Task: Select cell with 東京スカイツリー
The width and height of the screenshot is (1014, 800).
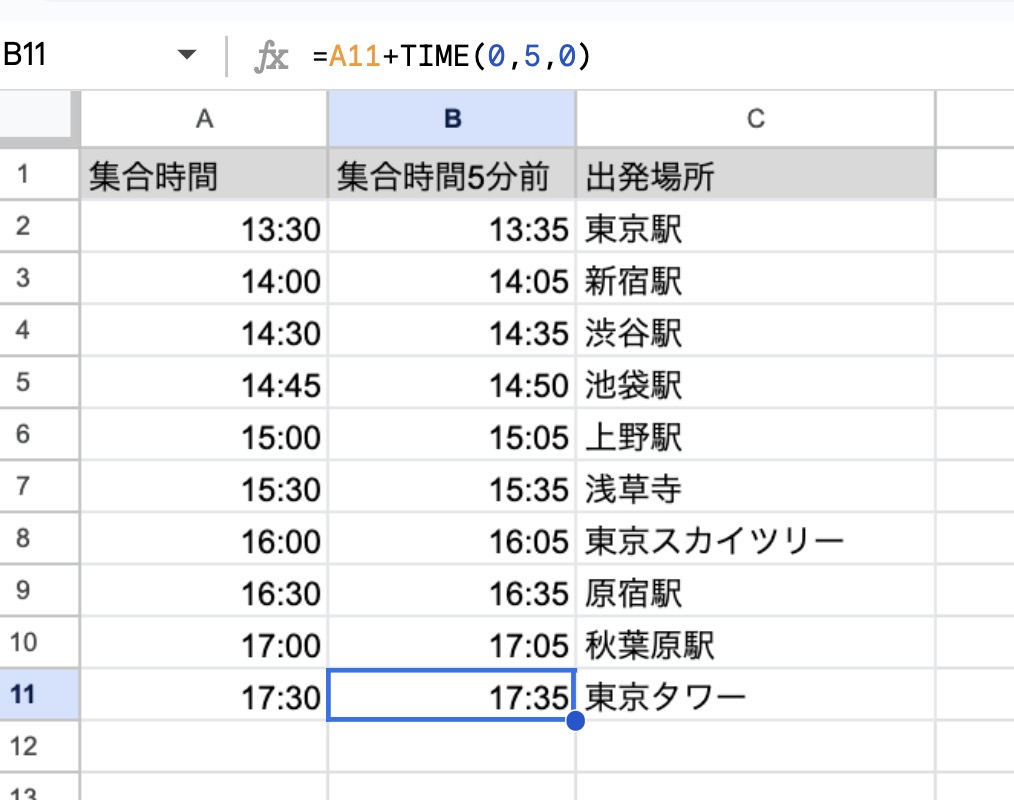Action: pos(755,540)
